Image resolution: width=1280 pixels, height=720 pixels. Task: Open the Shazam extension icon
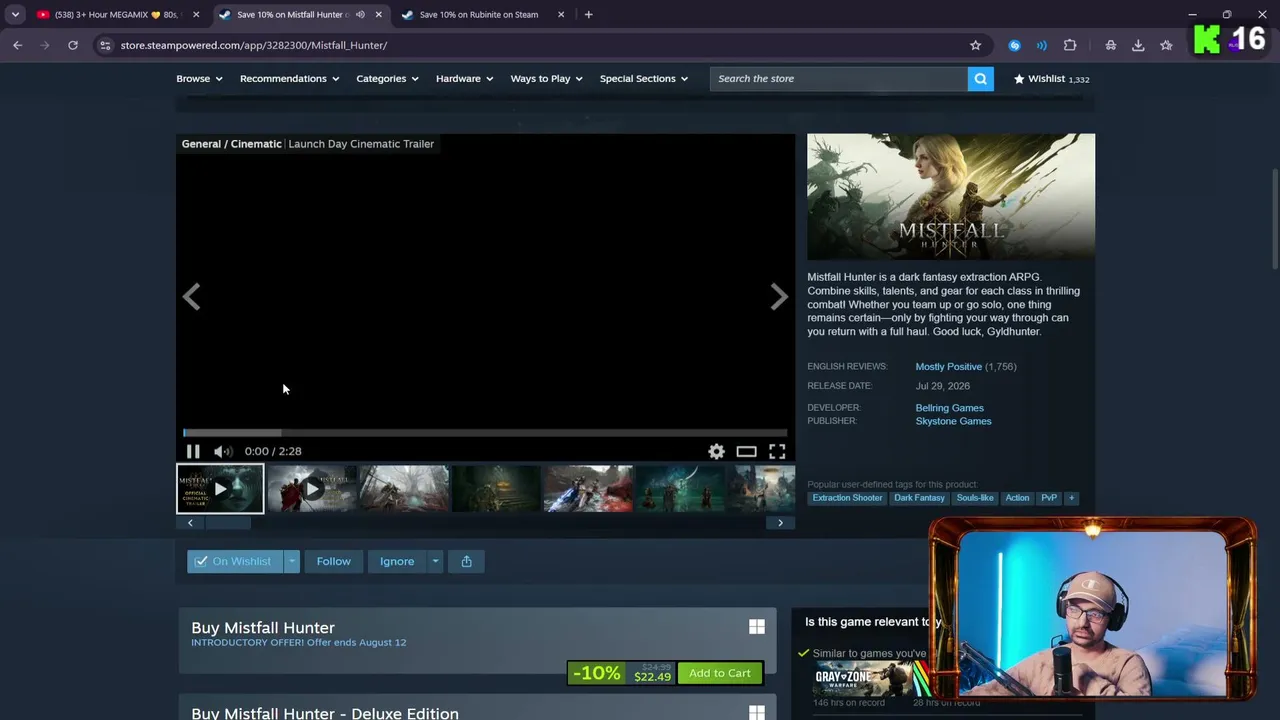(1014, 45)
